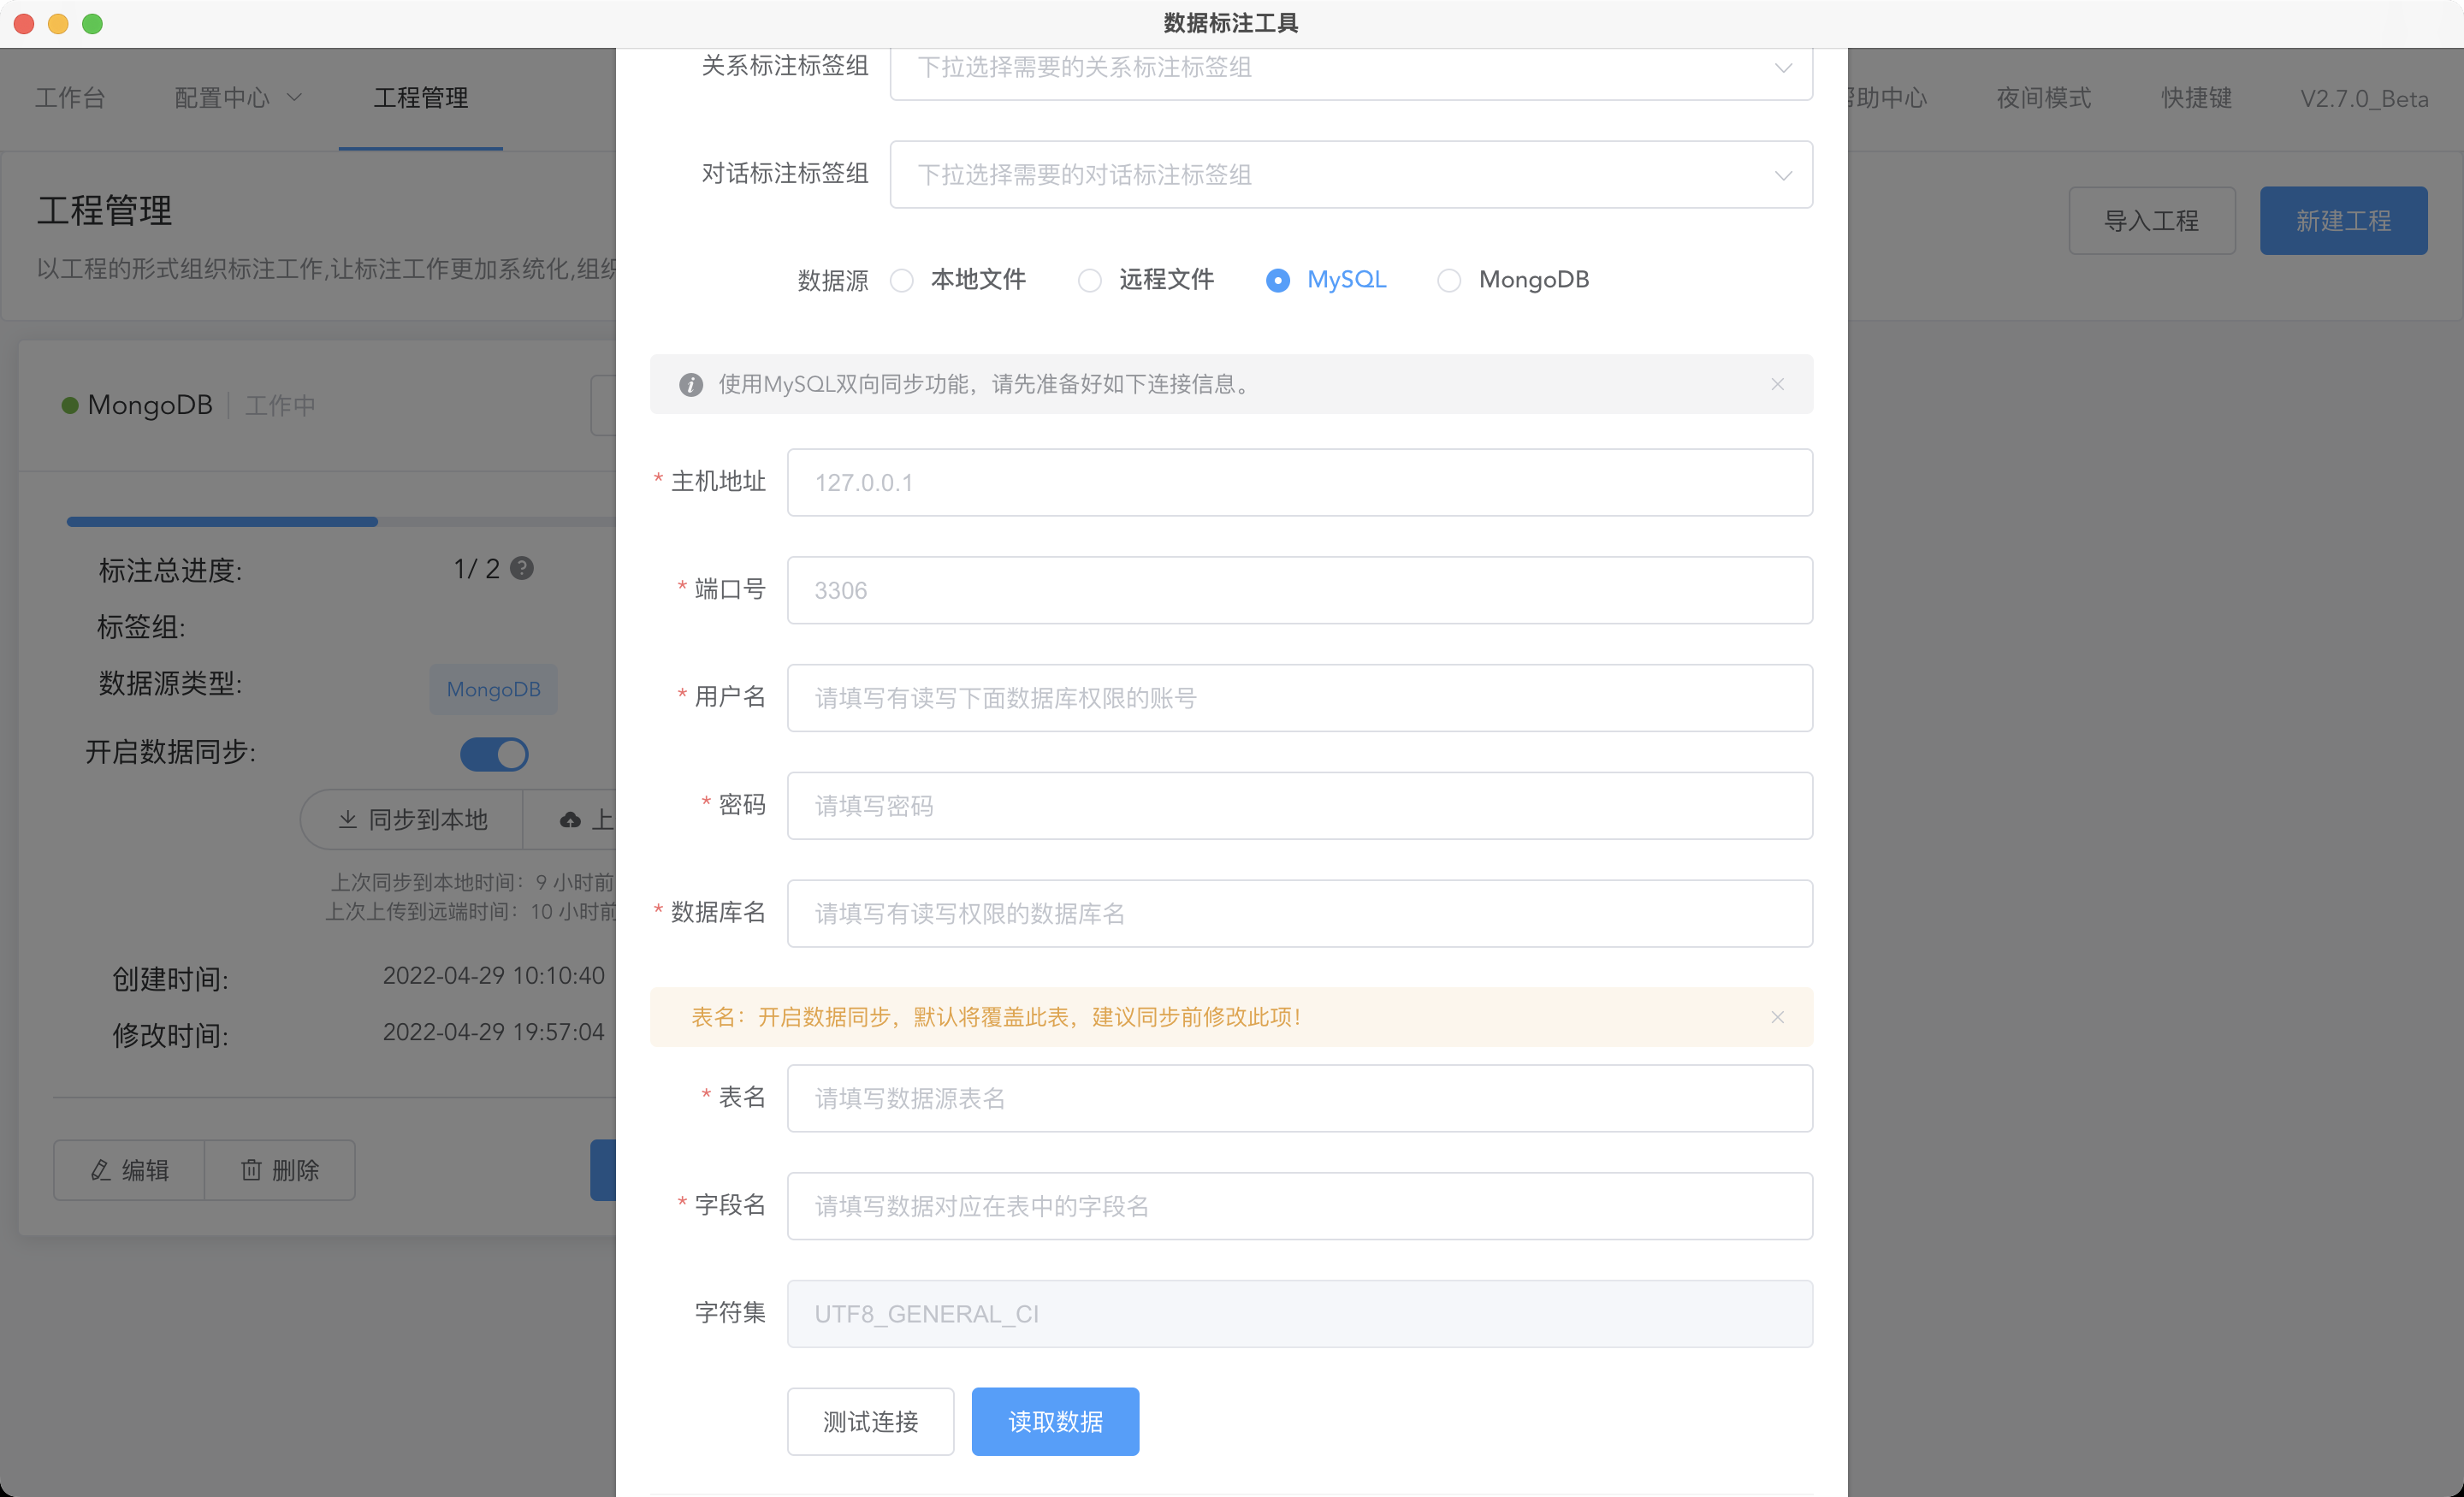The height and width of the screenshot is (1497, 2464).
Task: Click the help icon beside 1/2 progress
Action: pos(521,568)
